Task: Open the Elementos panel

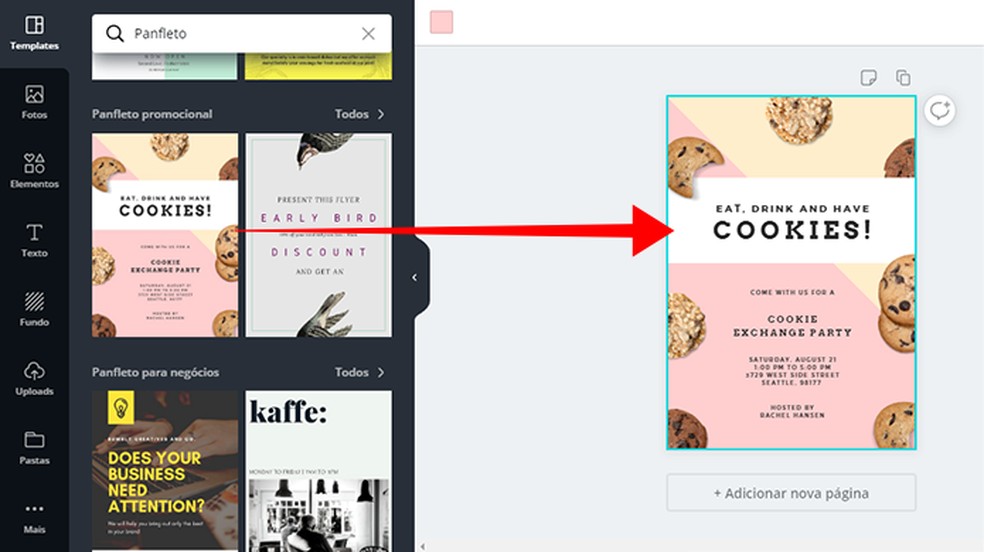Action: (x=34, y=171)
